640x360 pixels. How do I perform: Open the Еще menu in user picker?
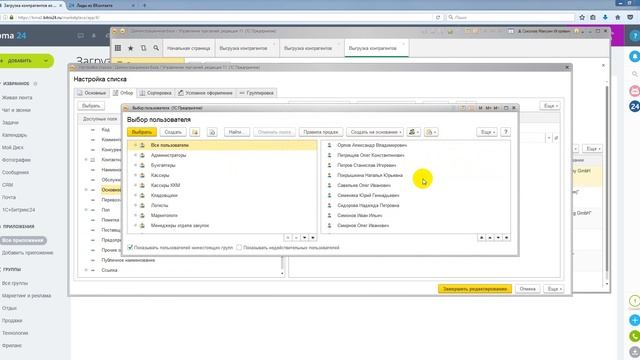[x=487, y=132]
